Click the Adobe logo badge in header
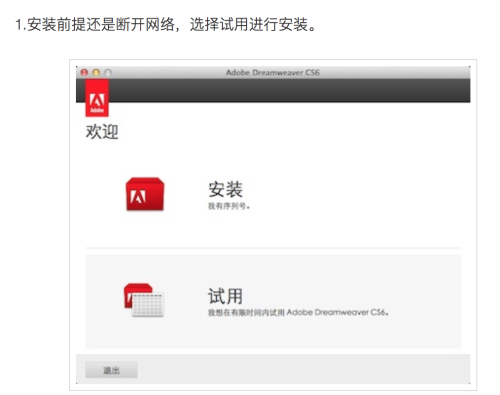Image resolution: width=500 pixels, height=395 pixels. [97, 98]
